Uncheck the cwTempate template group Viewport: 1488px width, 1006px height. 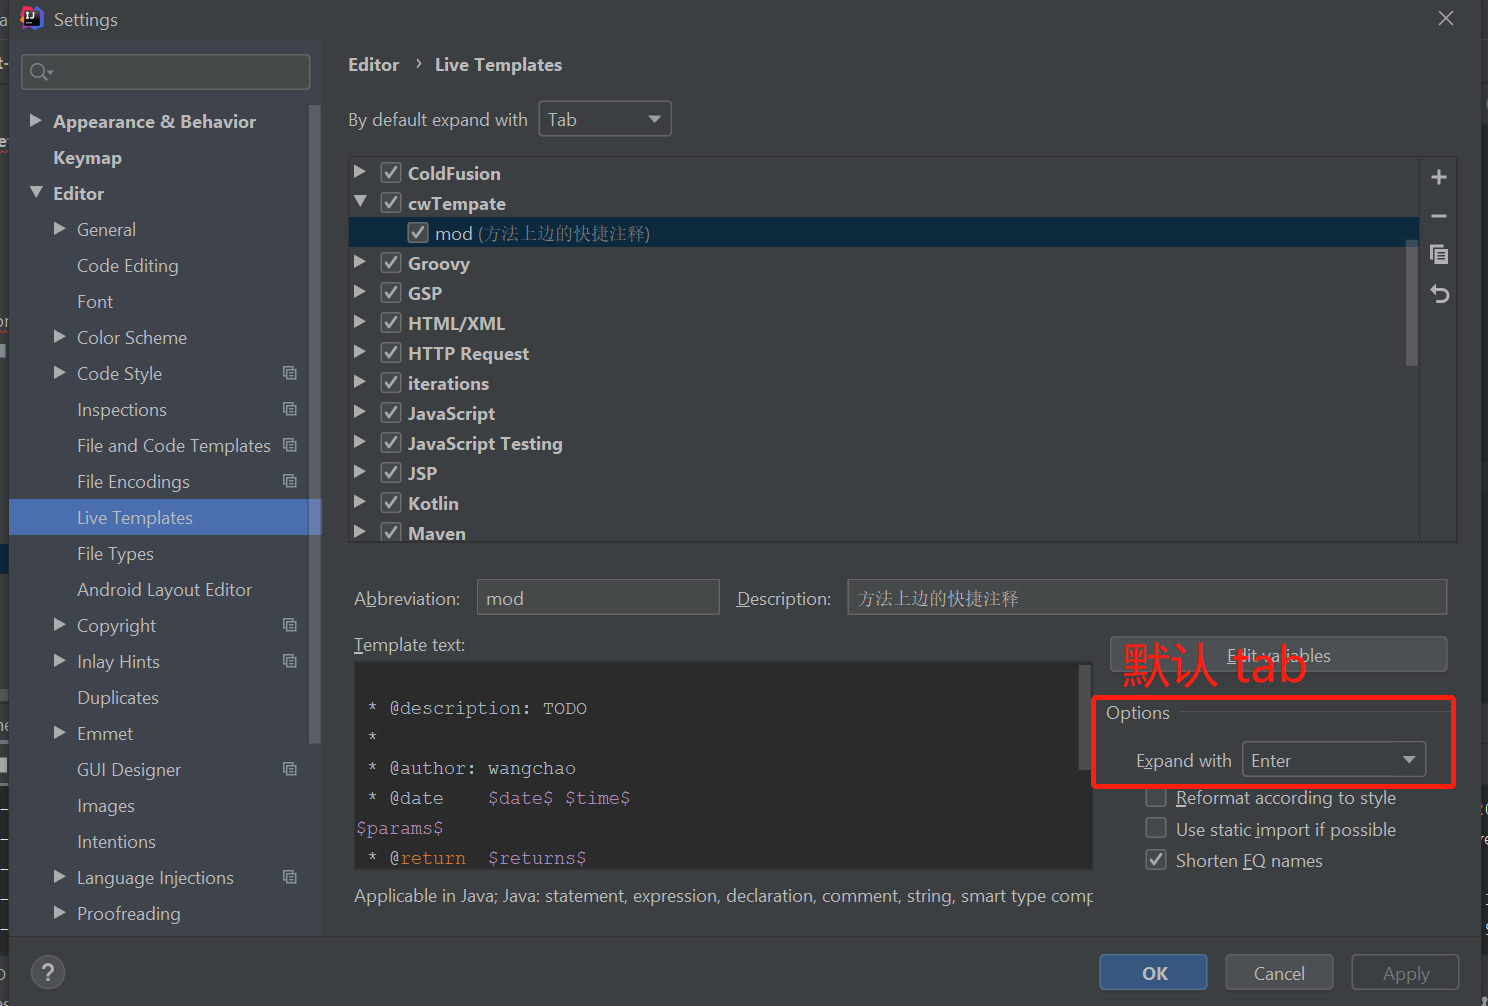pos(391,203)
